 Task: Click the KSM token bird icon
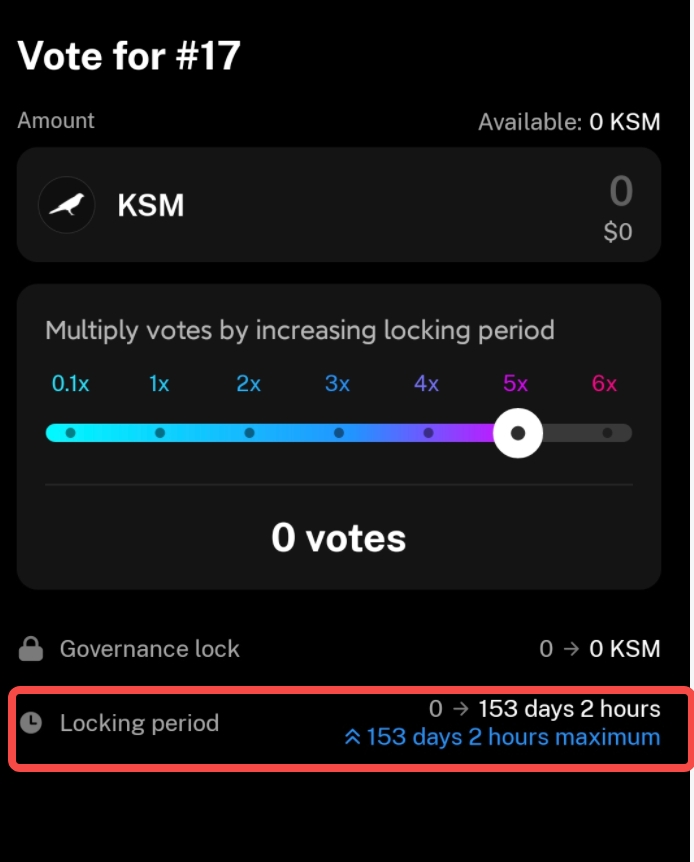66,205
